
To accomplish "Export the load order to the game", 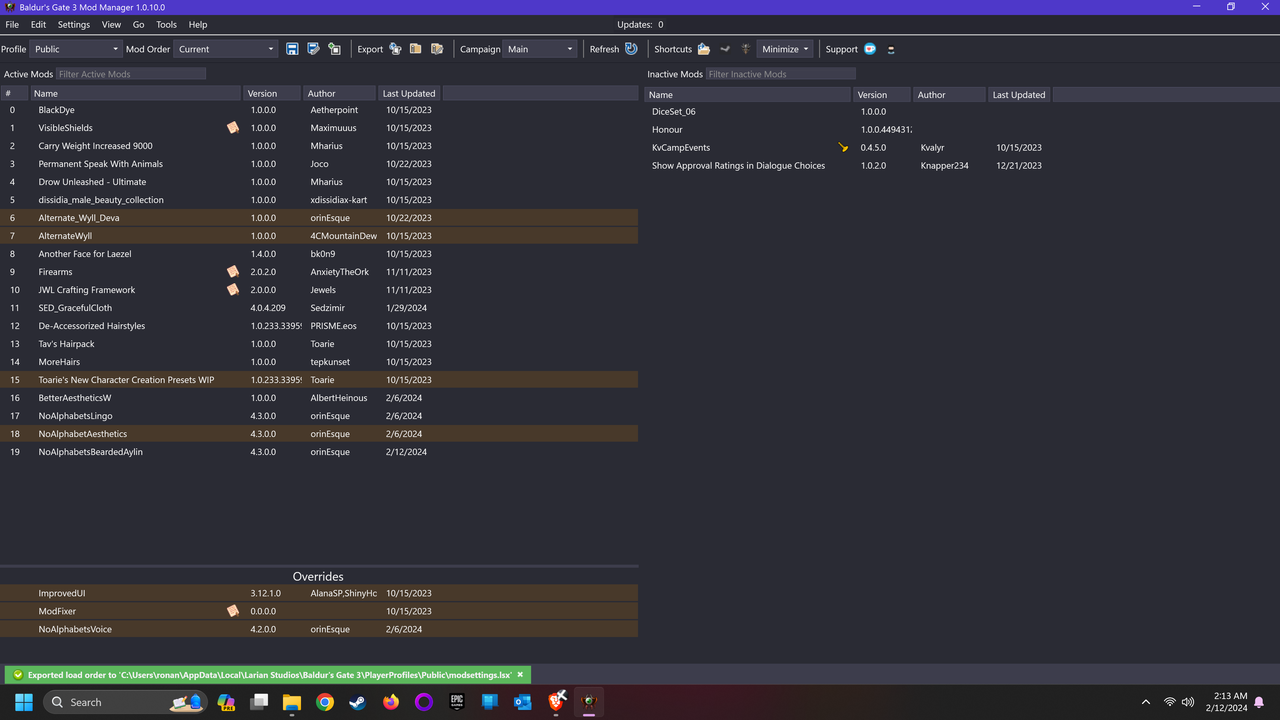I will (395, 48).
